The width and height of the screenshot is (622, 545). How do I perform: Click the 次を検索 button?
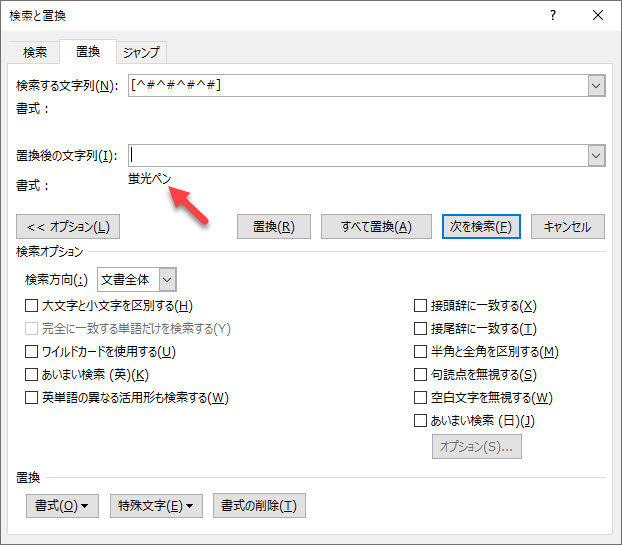pos(481,226)
